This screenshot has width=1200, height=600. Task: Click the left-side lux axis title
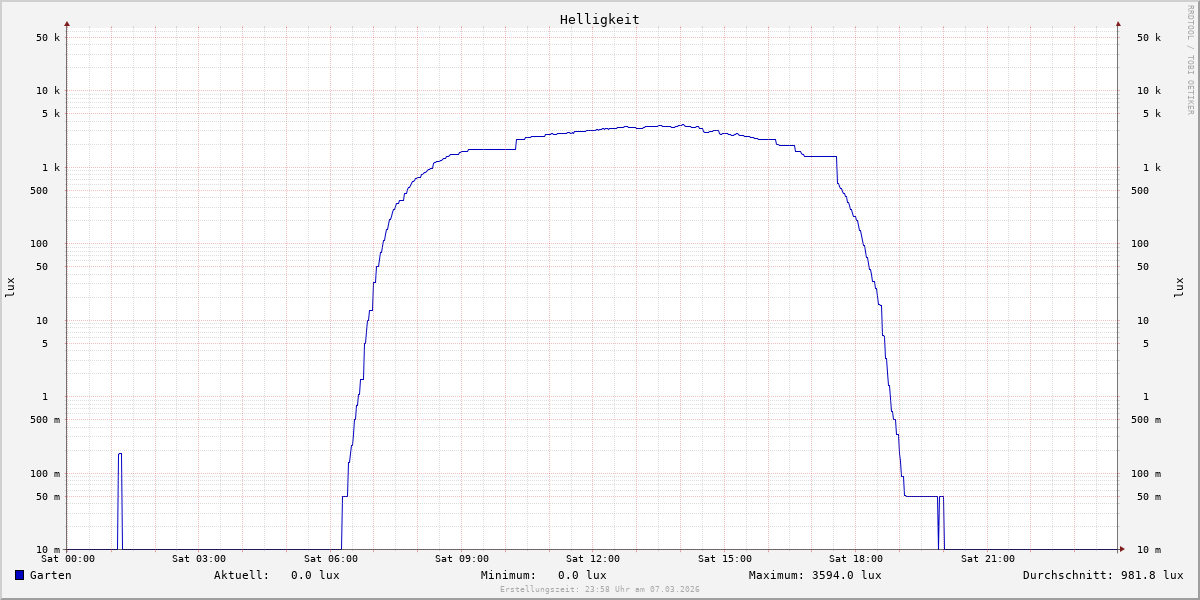(x=10, y=287)
